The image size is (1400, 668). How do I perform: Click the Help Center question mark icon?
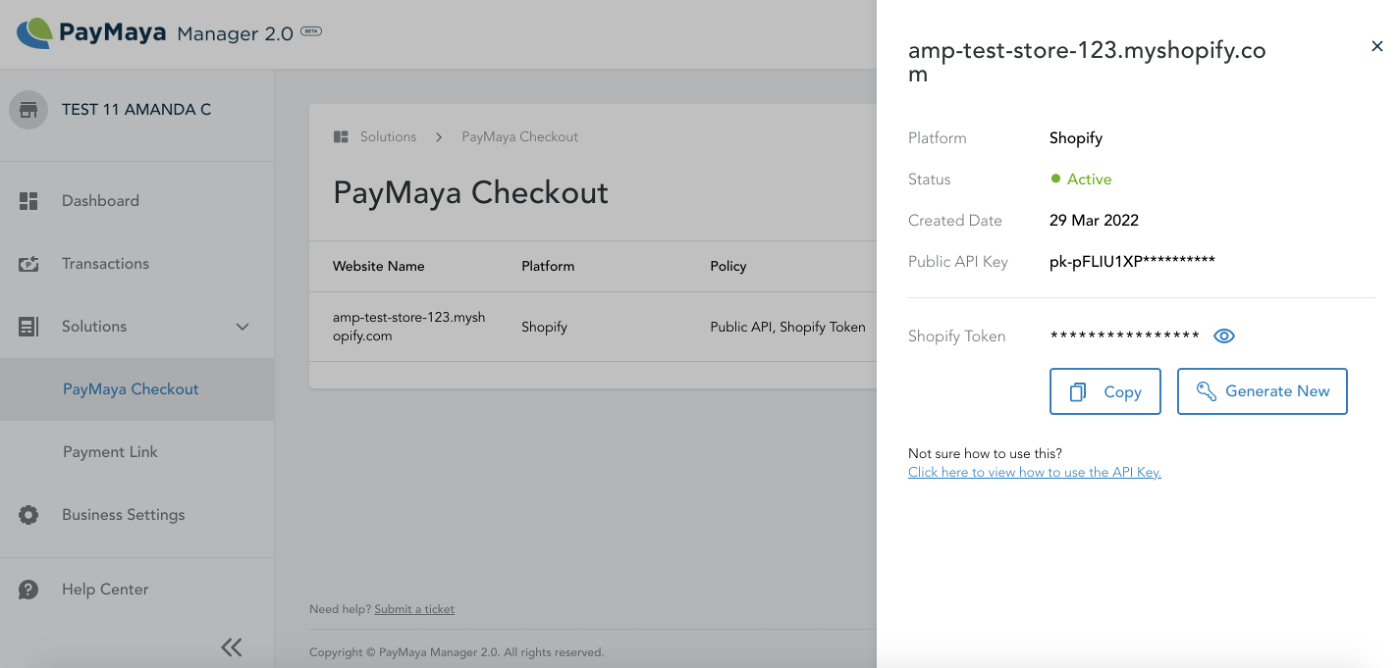pos(28,590)
